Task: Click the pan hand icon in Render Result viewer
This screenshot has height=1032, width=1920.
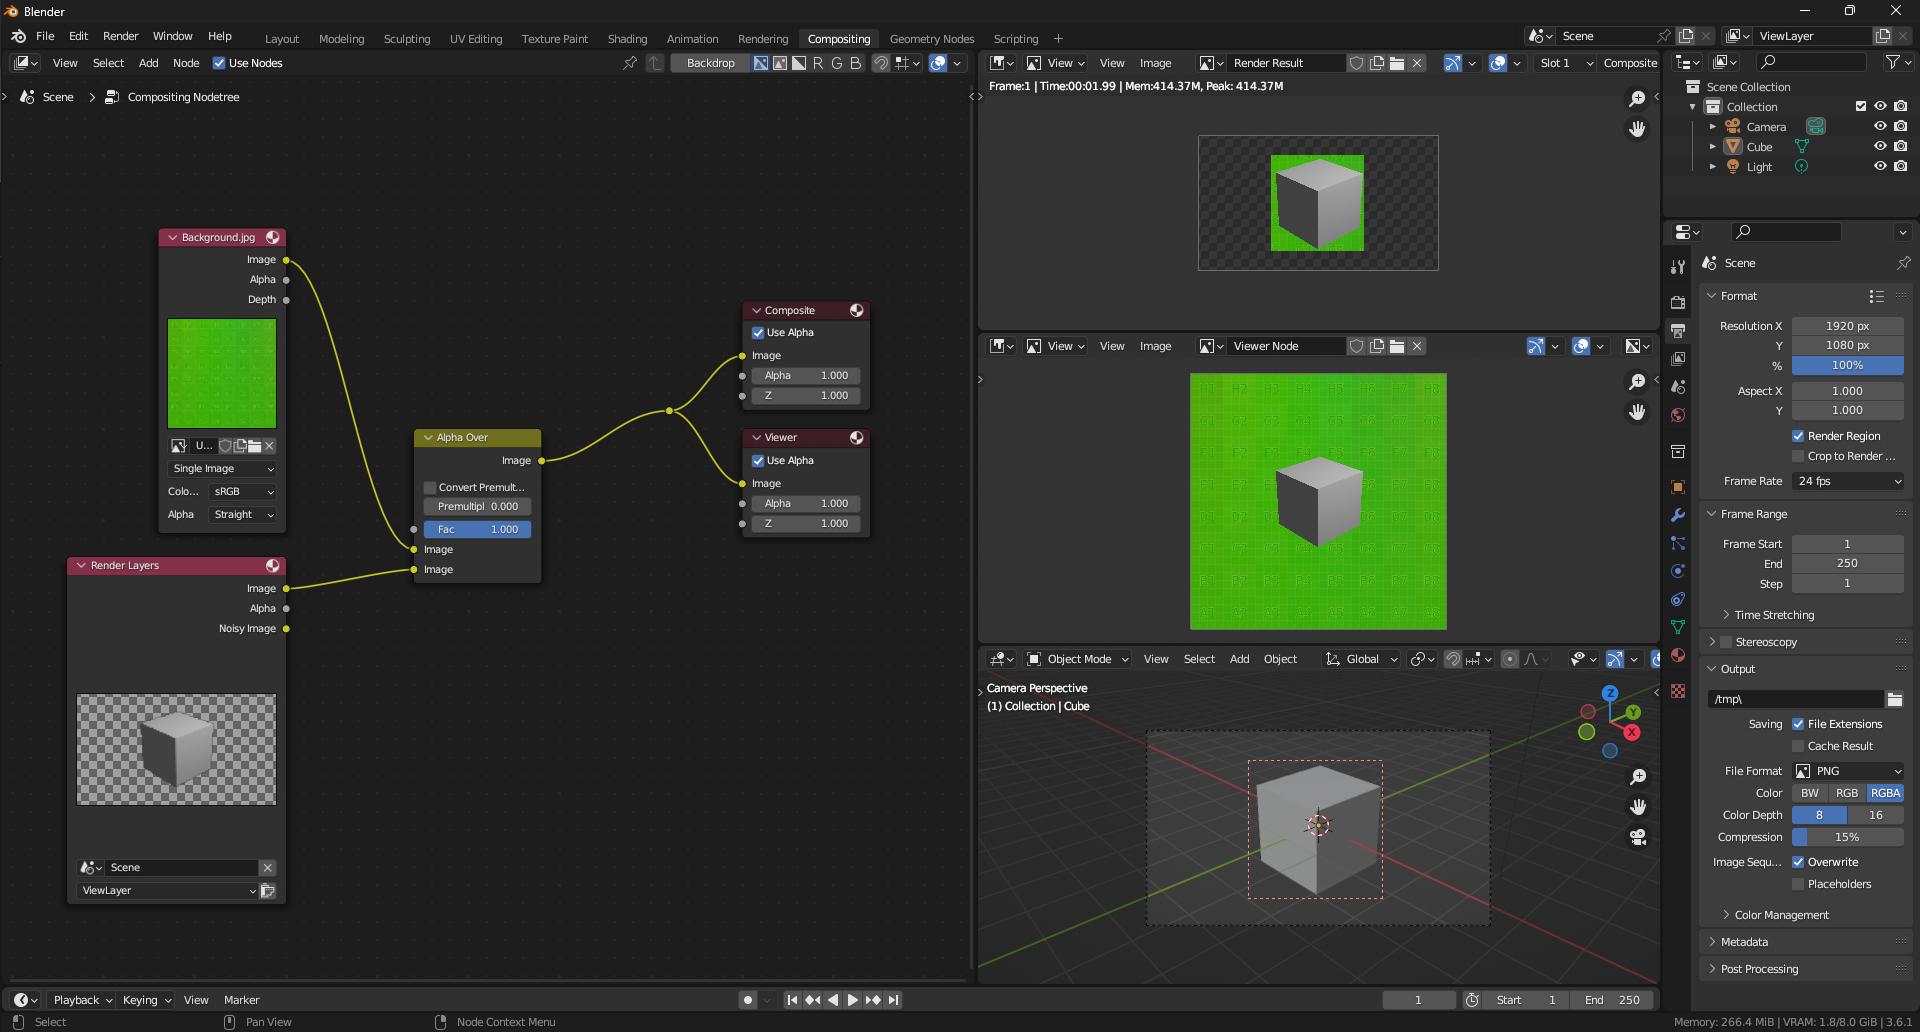Action: (x=1637, y=129)
